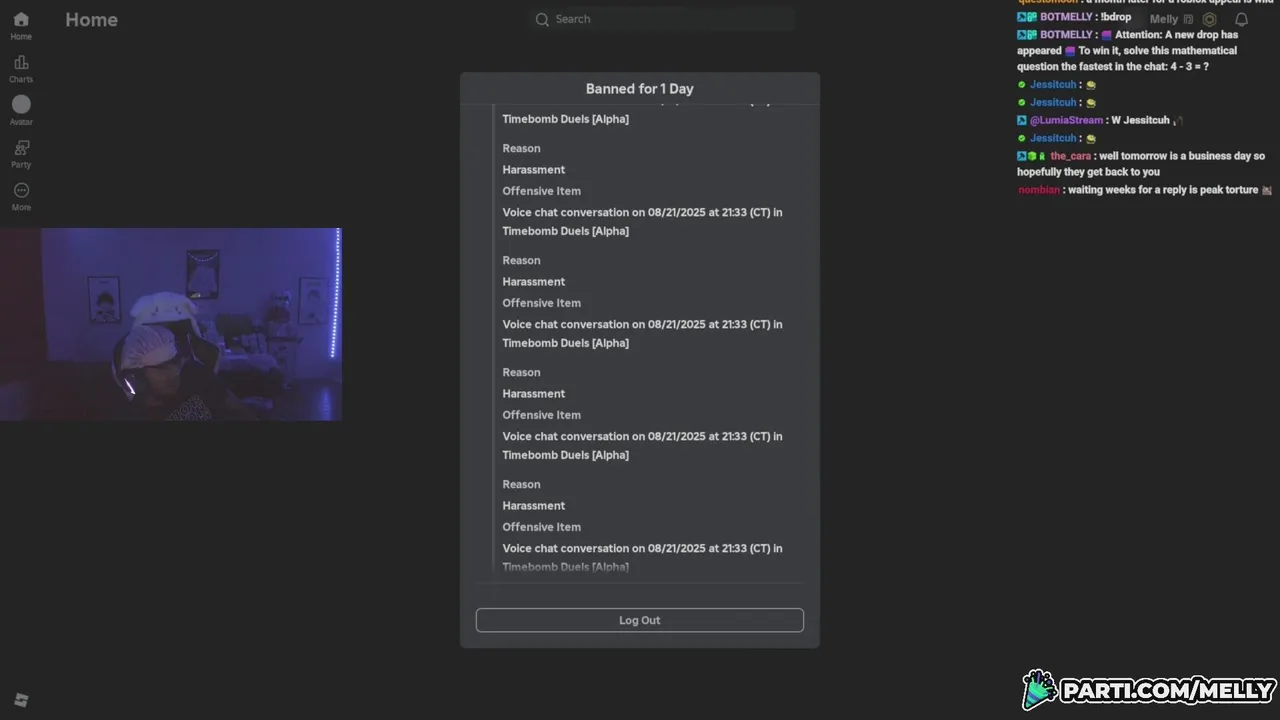
Task: Click the_cara username in the chat
Action: [x=1070, y=156]
